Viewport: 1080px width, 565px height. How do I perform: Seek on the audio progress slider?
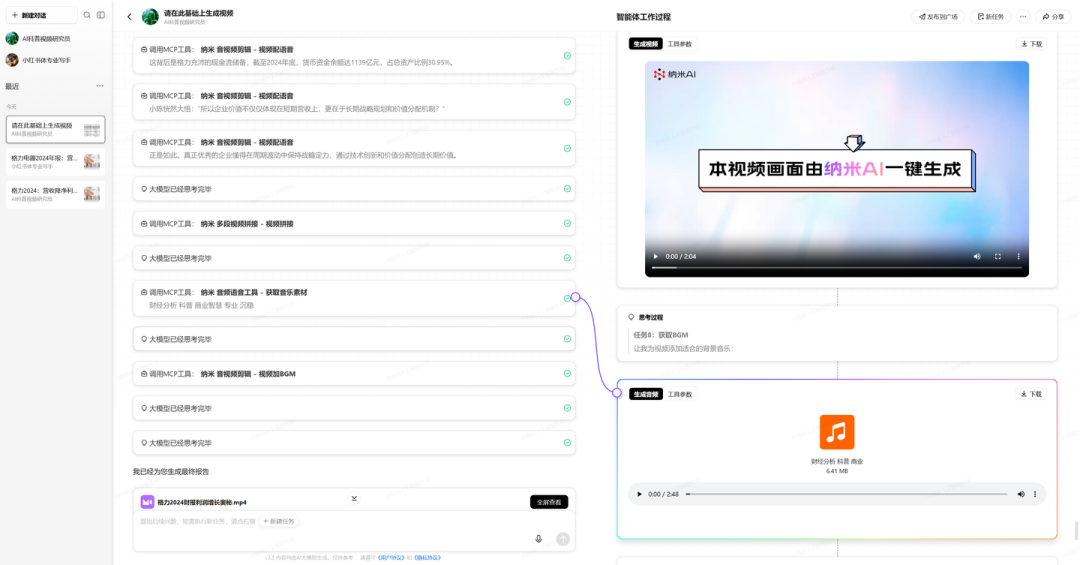coord(847,494)
